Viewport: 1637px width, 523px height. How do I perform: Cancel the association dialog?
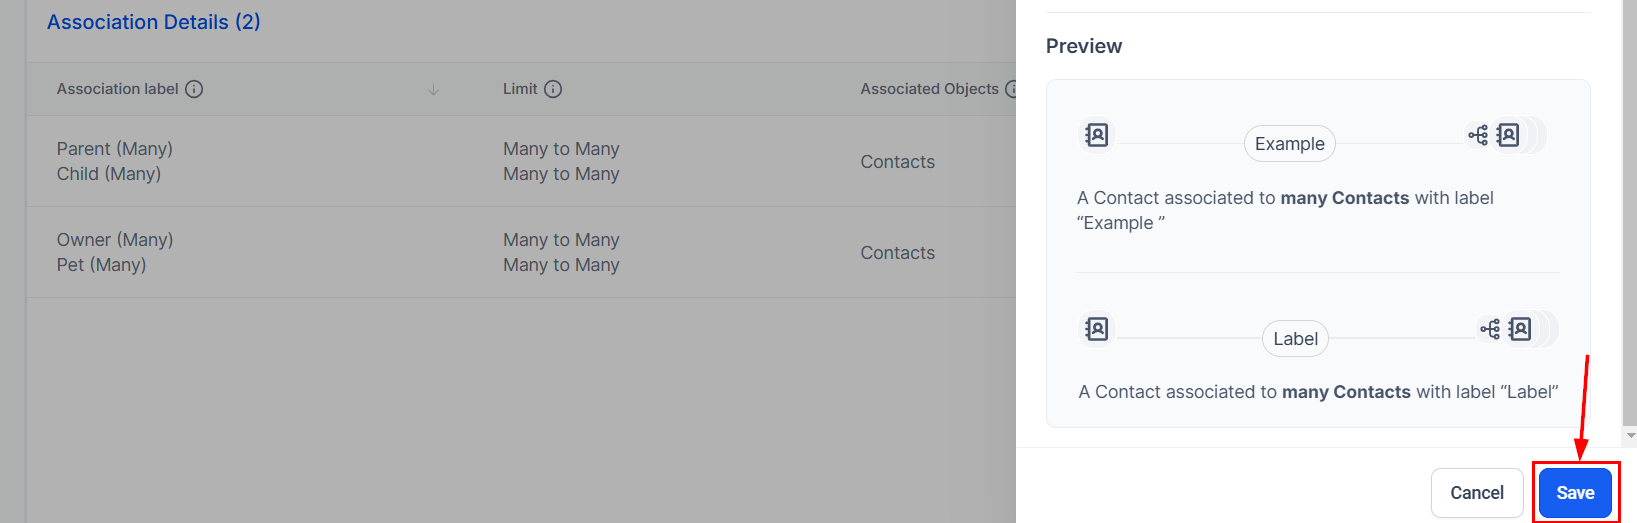tap(1476, 493)
